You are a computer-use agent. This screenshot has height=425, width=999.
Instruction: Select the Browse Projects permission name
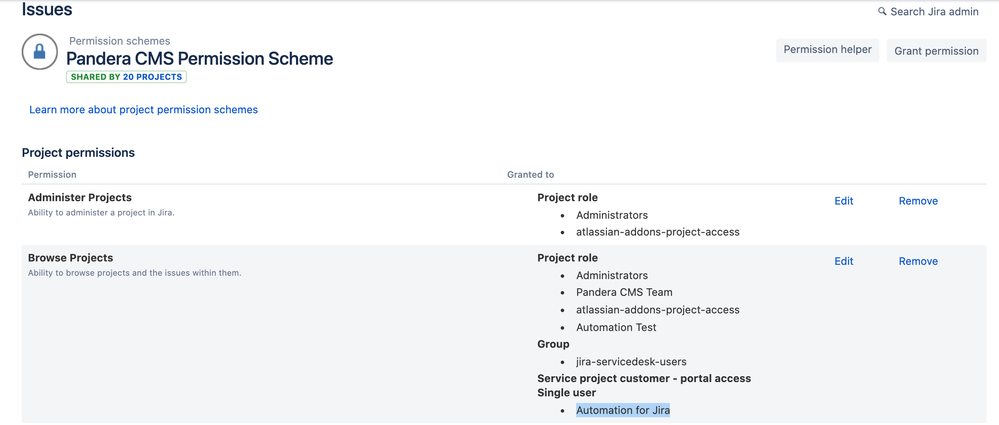pyautogui.click(x=71, y=258)
